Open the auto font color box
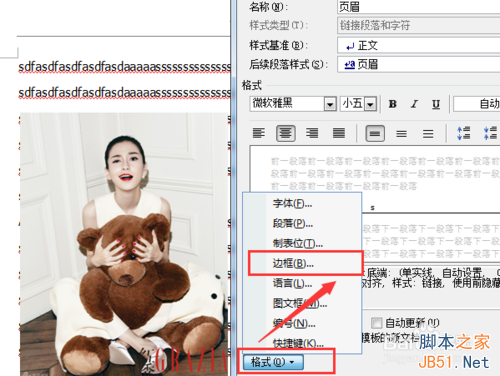The image size is (500, 376). 477,104
